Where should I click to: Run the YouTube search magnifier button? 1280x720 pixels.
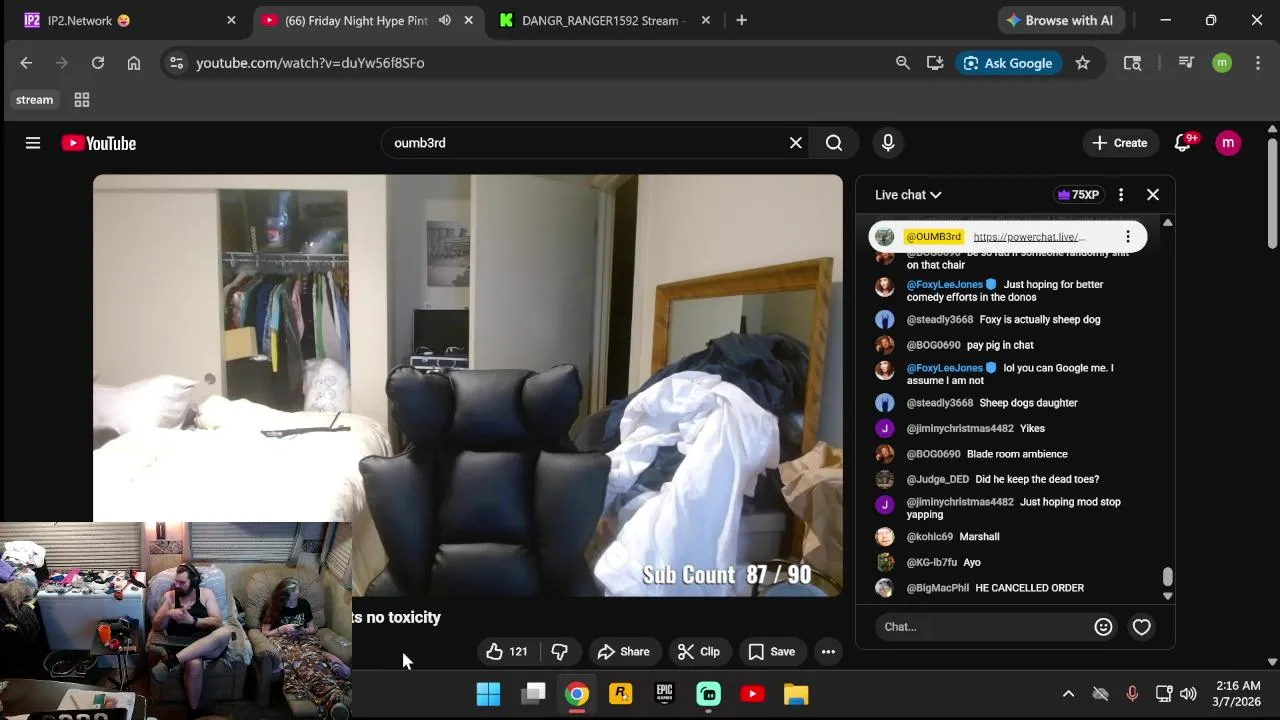[834, 143]
